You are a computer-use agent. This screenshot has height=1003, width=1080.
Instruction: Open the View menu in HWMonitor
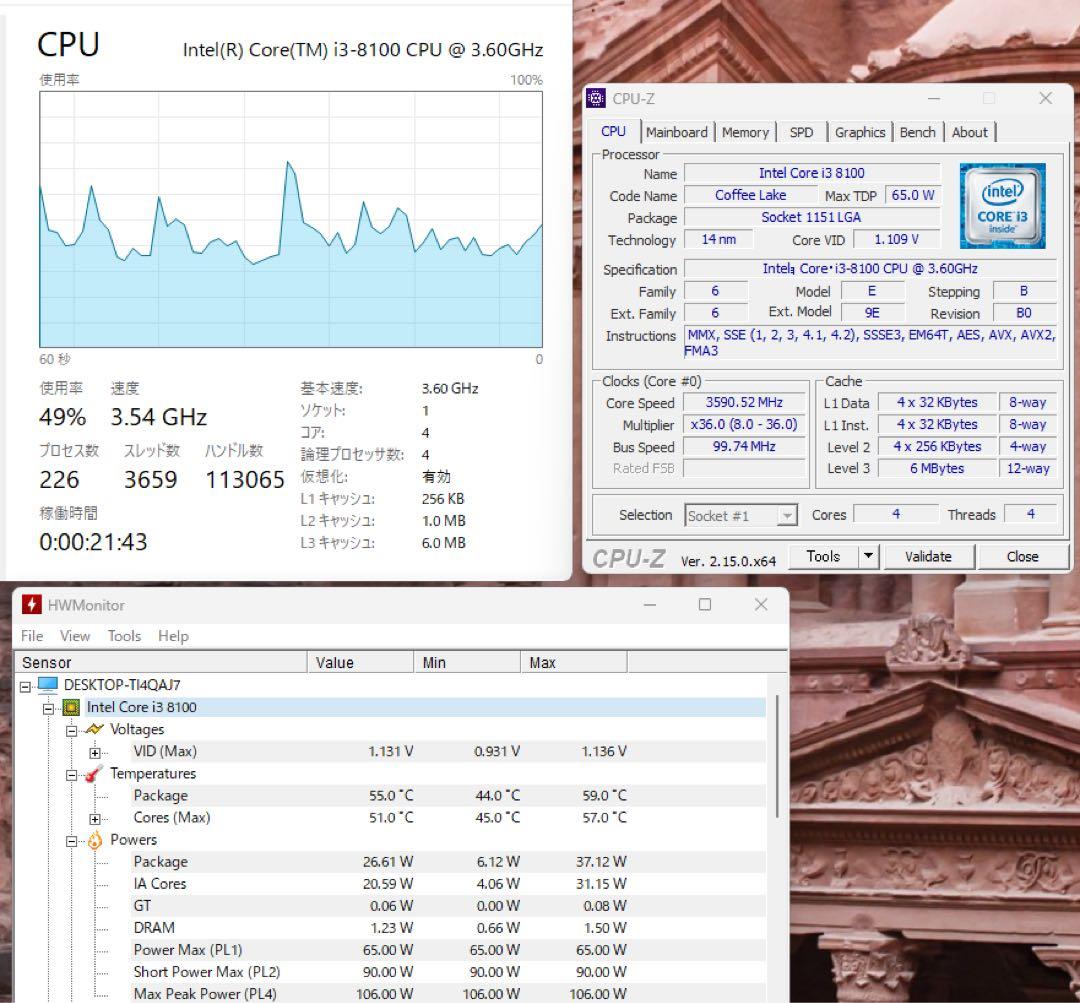coord(75,635)
